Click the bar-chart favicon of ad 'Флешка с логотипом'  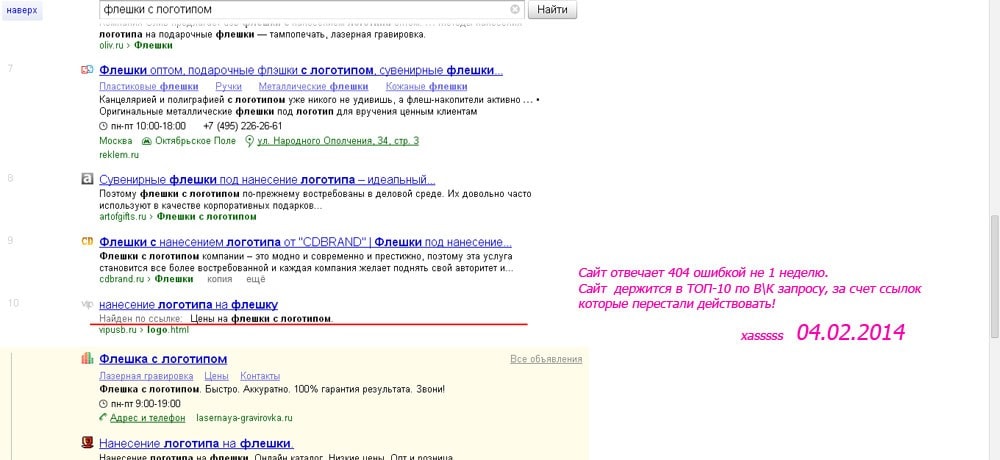[87, 359]
